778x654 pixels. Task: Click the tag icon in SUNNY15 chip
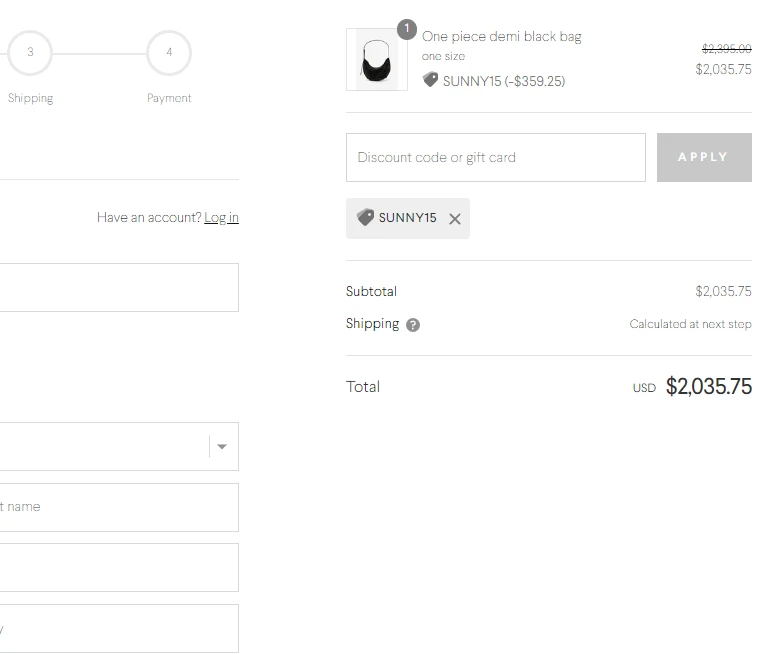click(x=366, y=217)
